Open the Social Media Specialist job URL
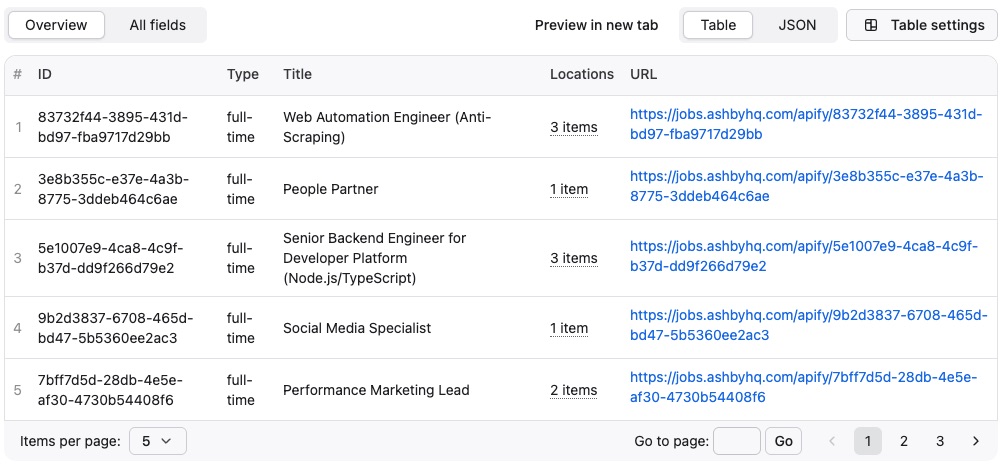The width and height of the screenshot is (1004, 465). coord(805,326)
